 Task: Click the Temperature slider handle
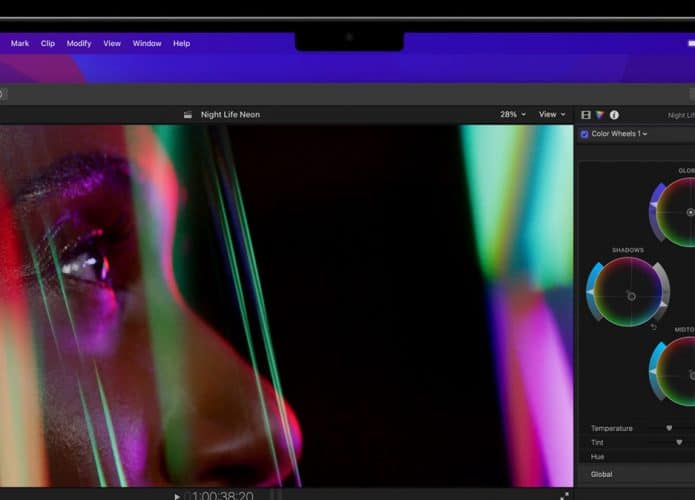coord(669,428)
